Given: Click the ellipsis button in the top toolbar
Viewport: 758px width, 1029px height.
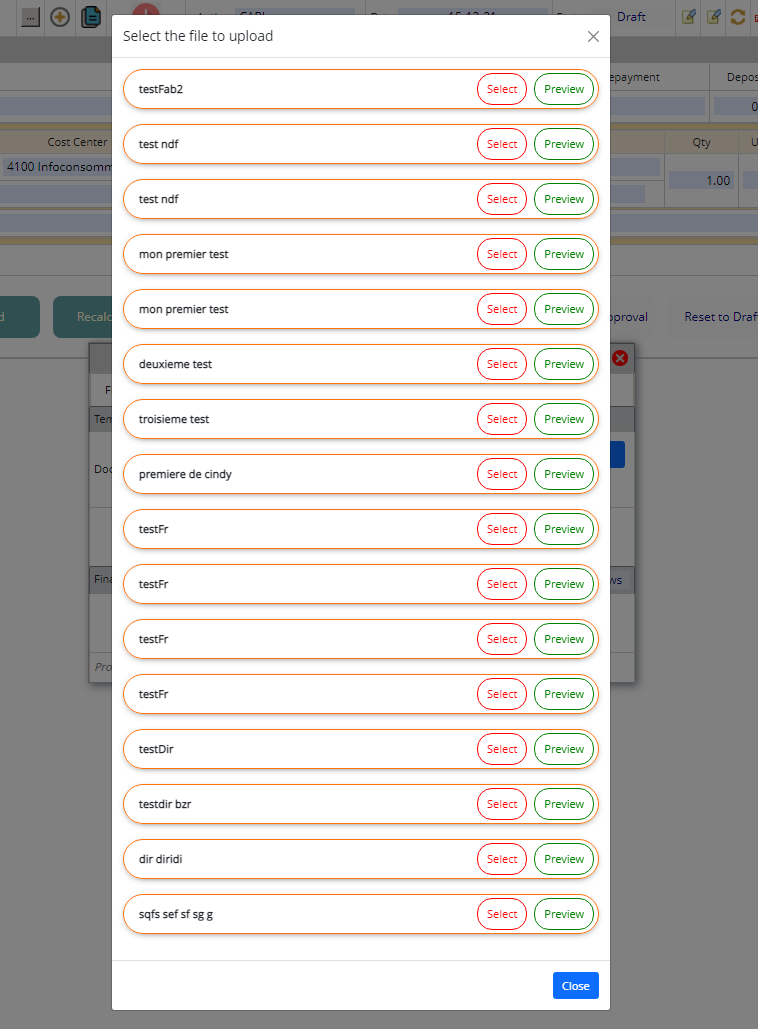Looking at the screenshot, I should coord(30,17).
